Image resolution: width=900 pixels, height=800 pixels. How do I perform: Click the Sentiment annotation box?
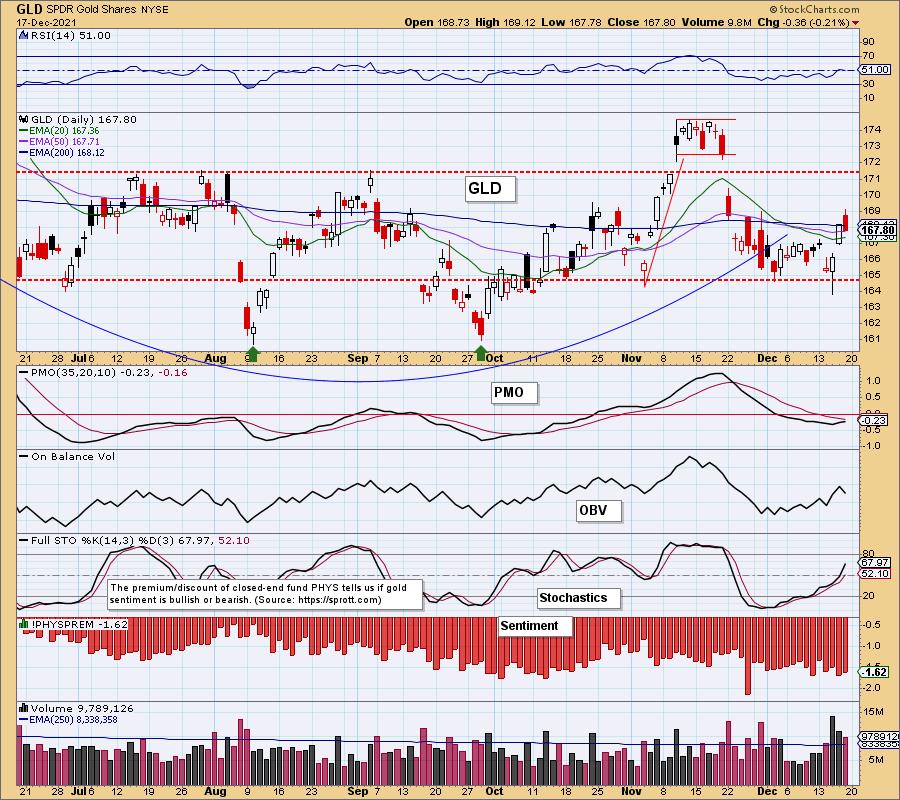click(535, 626)
